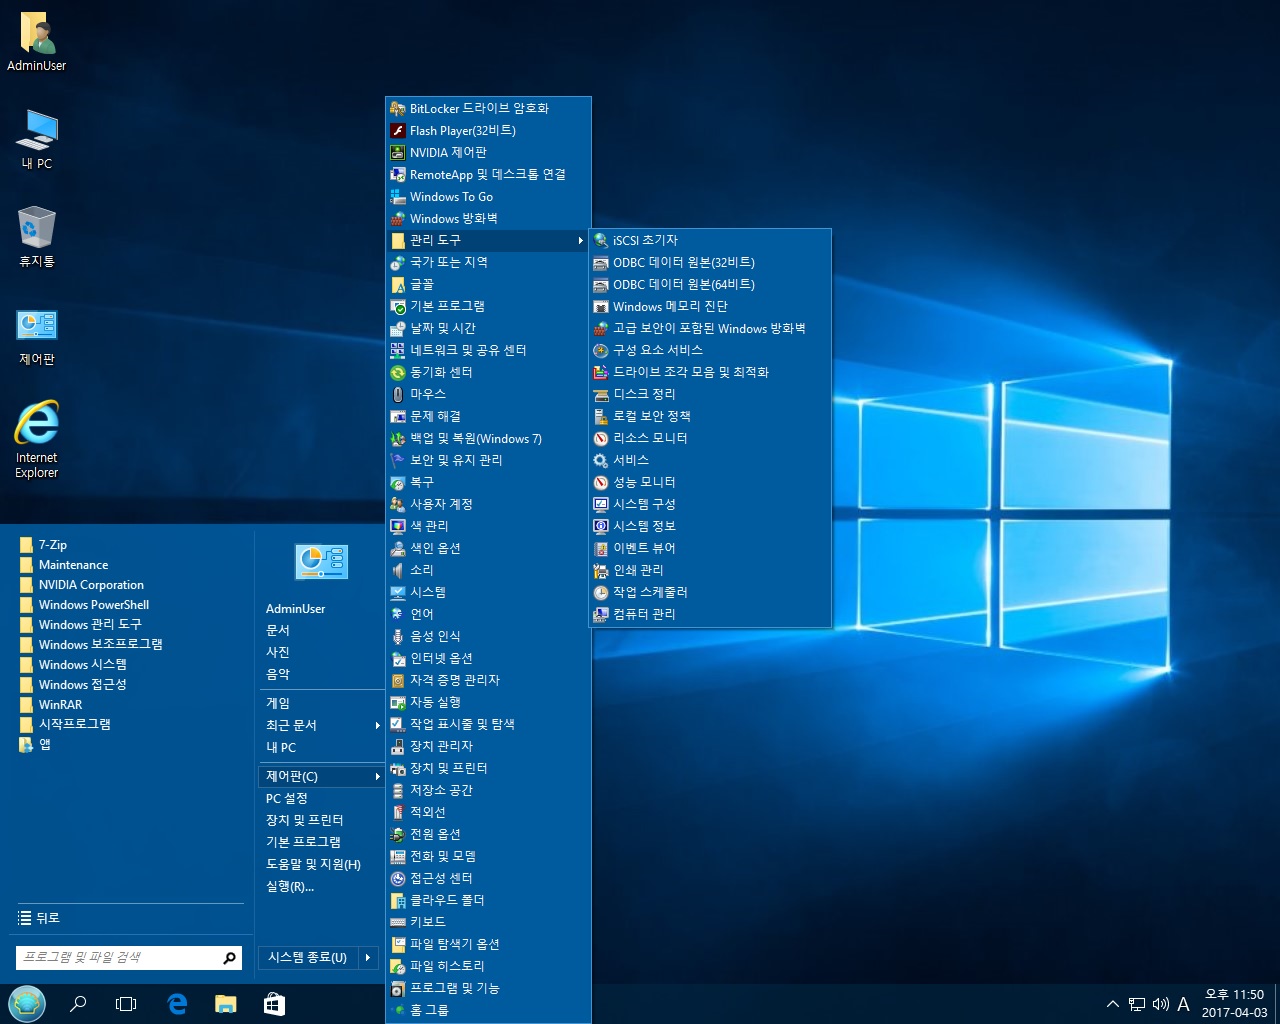Open 백업 및 복원(Windows 7)
This screenshot has height=1024, width=1280.
[488, 438]
